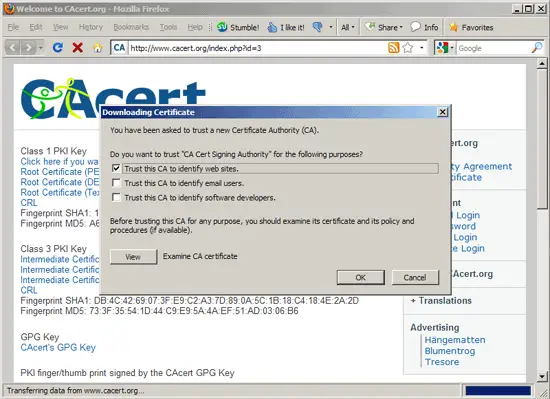Open the Hängematten advertising link
The height and width of the screenshot is (399, 550).
click(455, 340)
